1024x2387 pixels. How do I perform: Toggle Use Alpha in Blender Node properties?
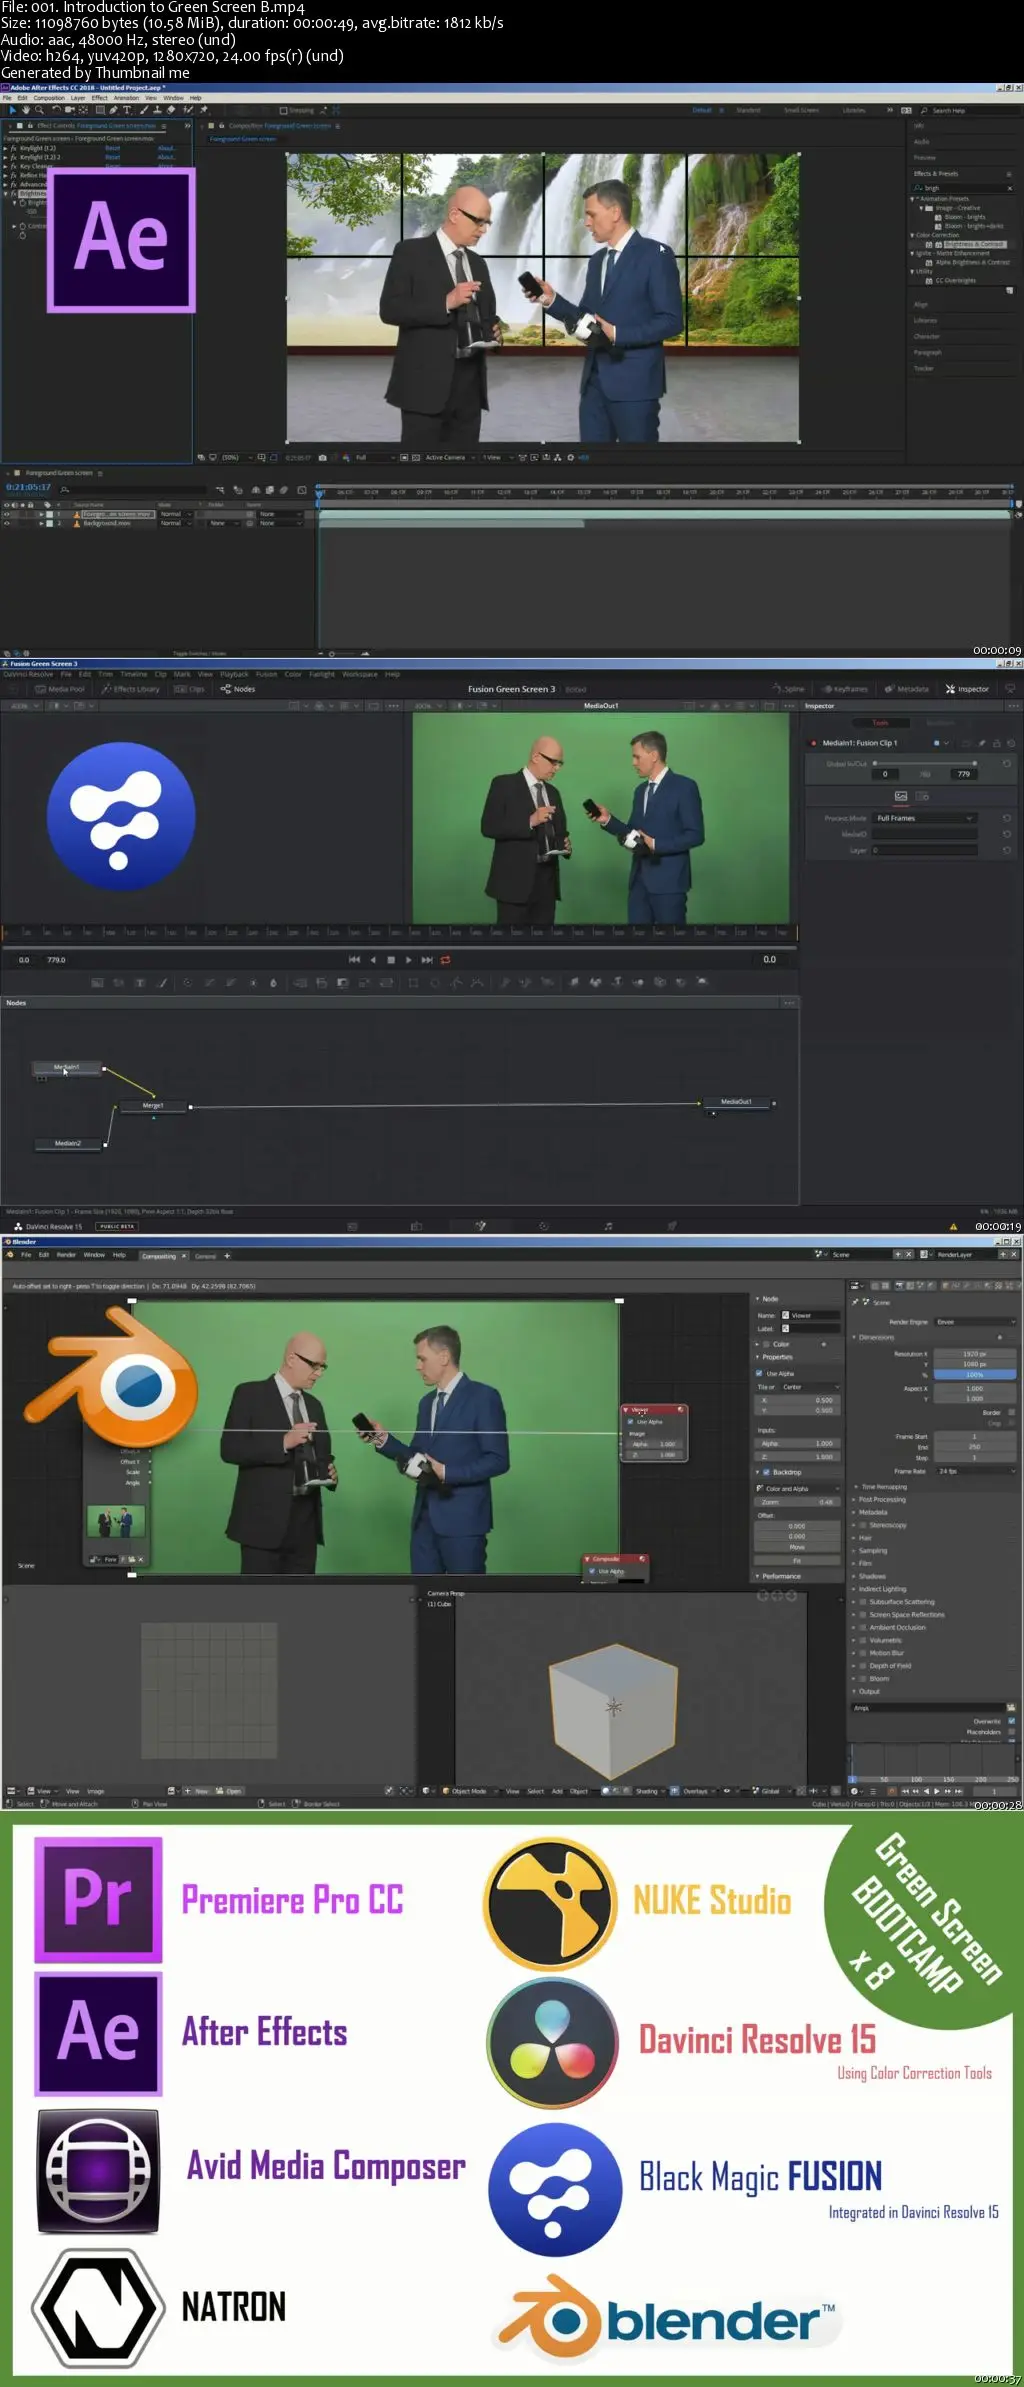point(760,1374)
